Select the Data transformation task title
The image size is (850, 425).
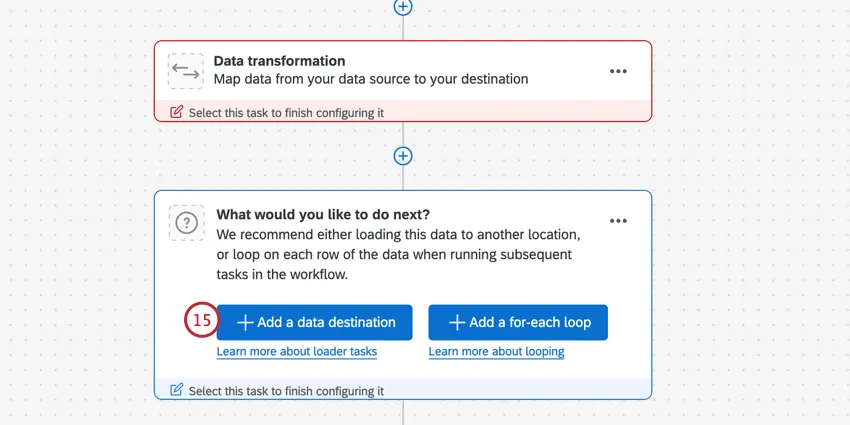[279, 61]
